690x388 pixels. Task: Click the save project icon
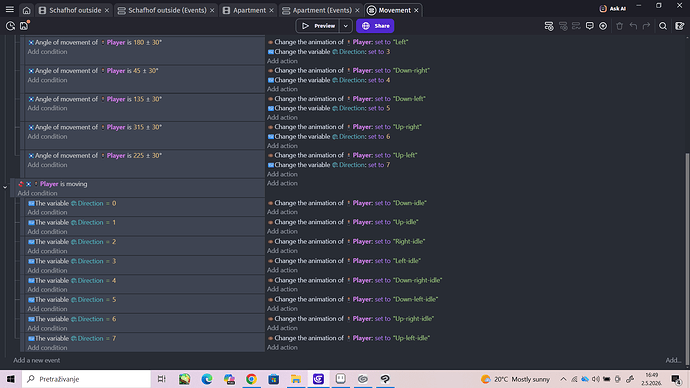pos(24,26)
